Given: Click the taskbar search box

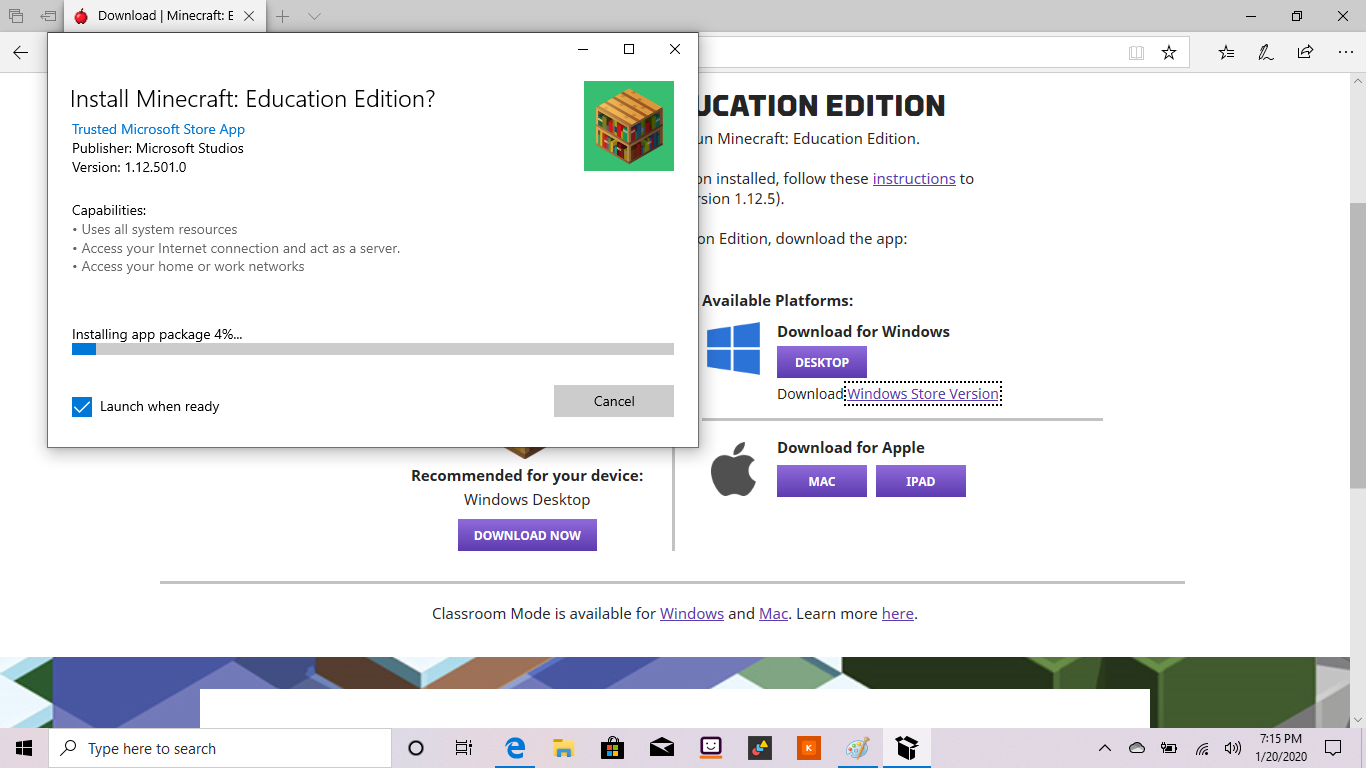Looking at the screenshot, I should click(220, 748).
